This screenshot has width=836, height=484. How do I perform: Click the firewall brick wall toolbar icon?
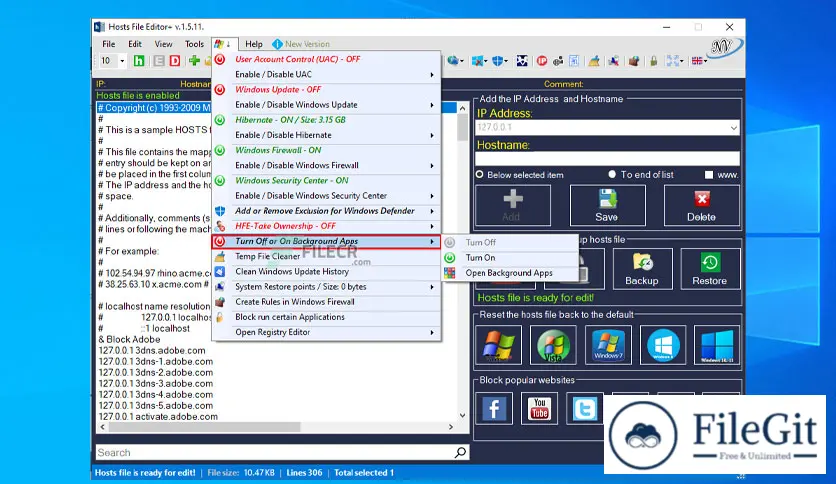tap(633, 61)
